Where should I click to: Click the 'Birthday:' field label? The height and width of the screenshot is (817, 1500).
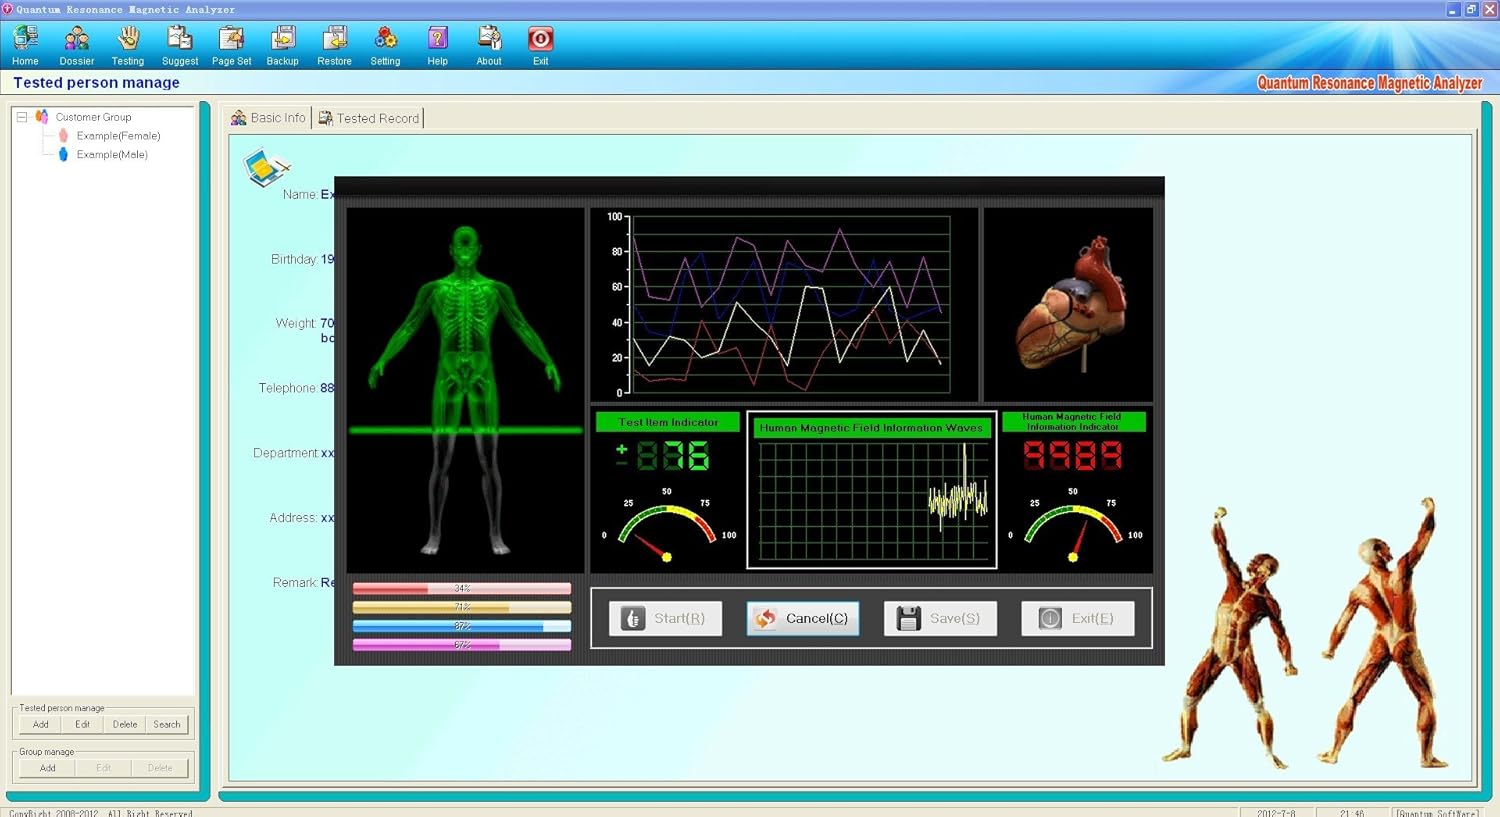coord(294,259)
